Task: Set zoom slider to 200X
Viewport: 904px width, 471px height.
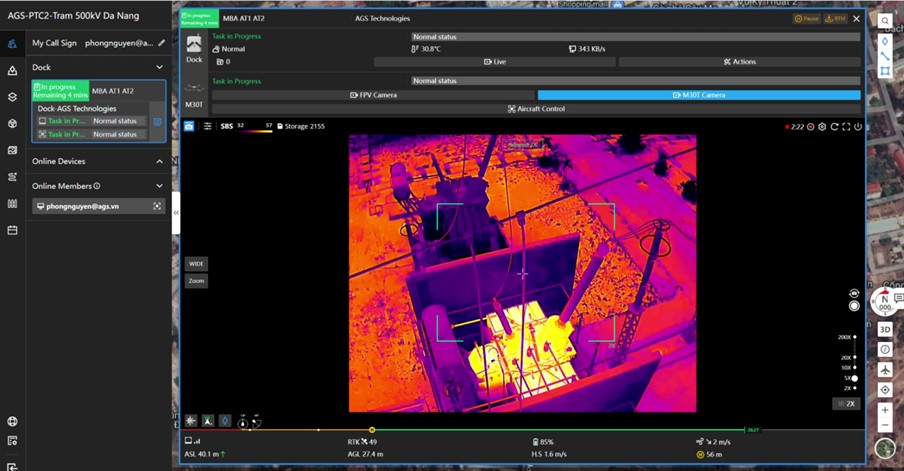Action: [854, 337]
